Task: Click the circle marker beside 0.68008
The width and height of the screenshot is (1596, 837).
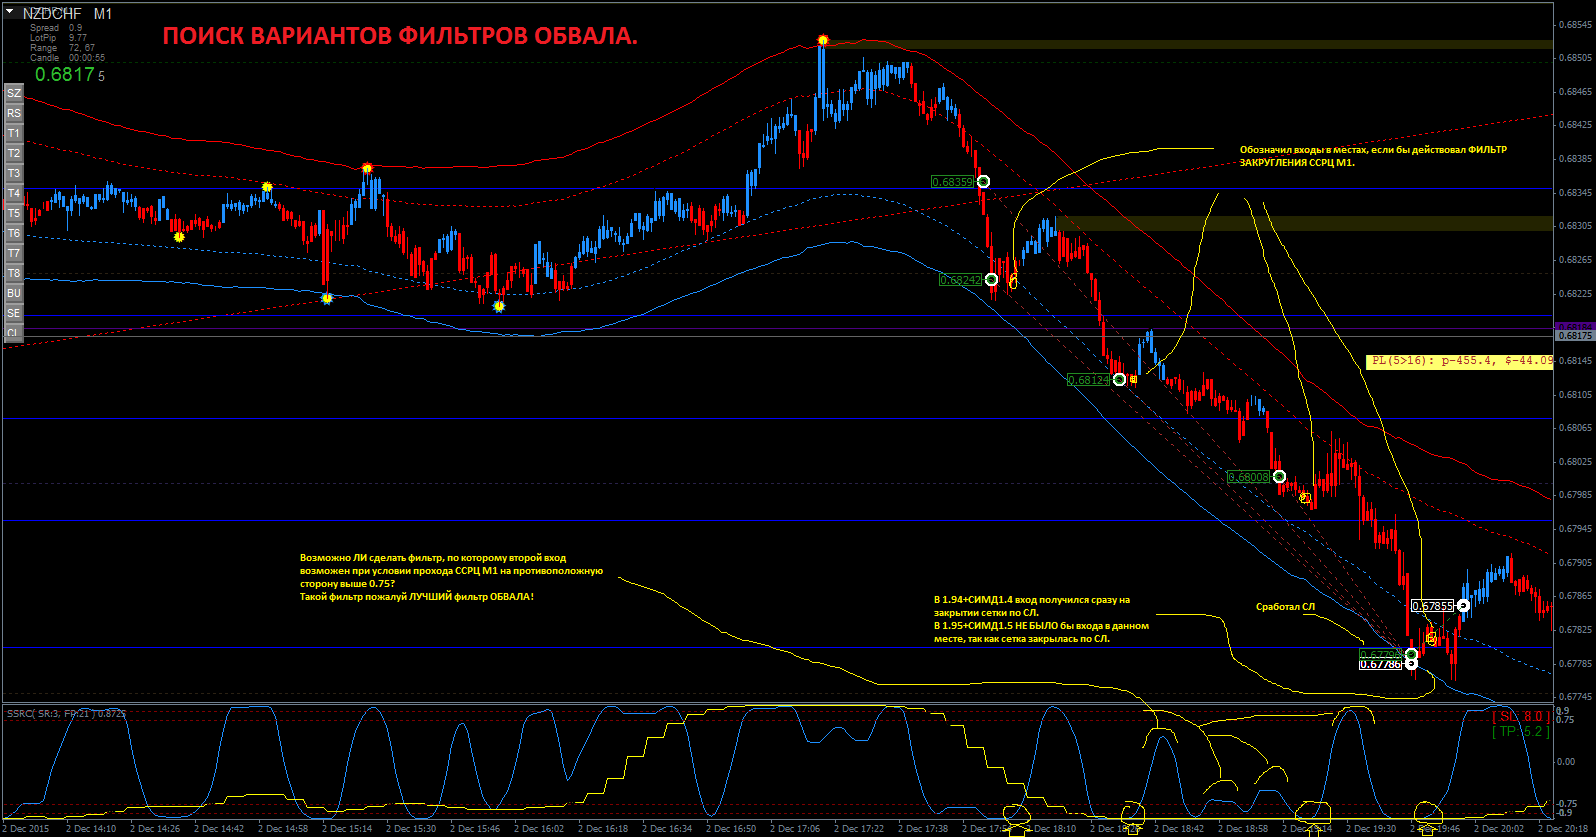Action: [1279, 476]
